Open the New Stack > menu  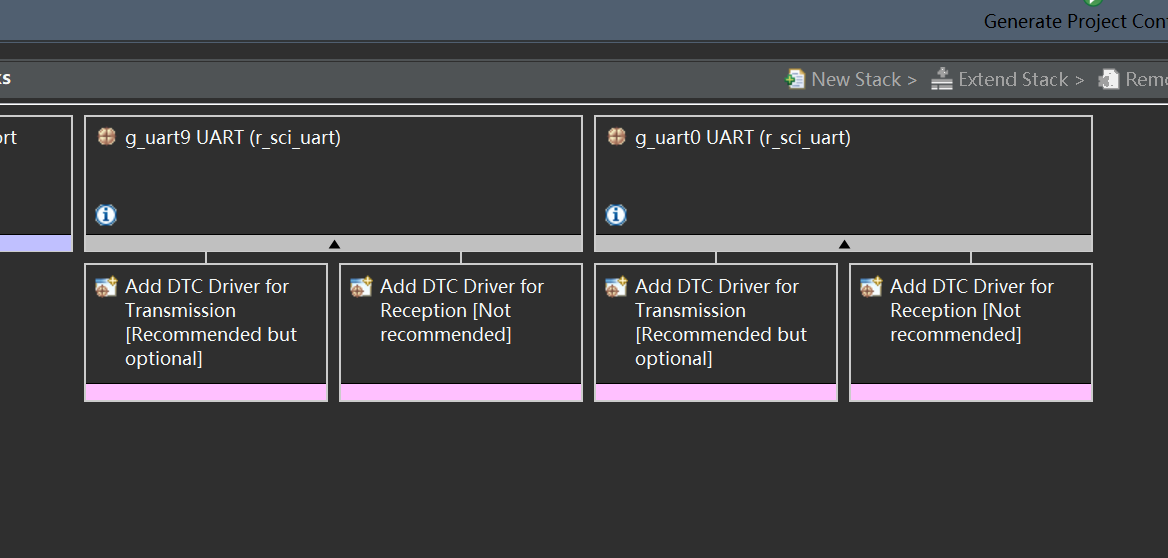tap(864, 79)
